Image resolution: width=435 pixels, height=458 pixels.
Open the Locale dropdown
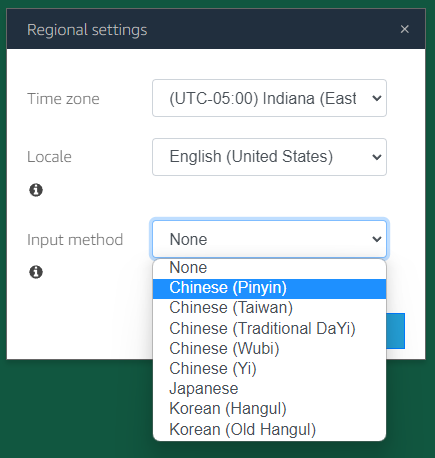[269, 157]
